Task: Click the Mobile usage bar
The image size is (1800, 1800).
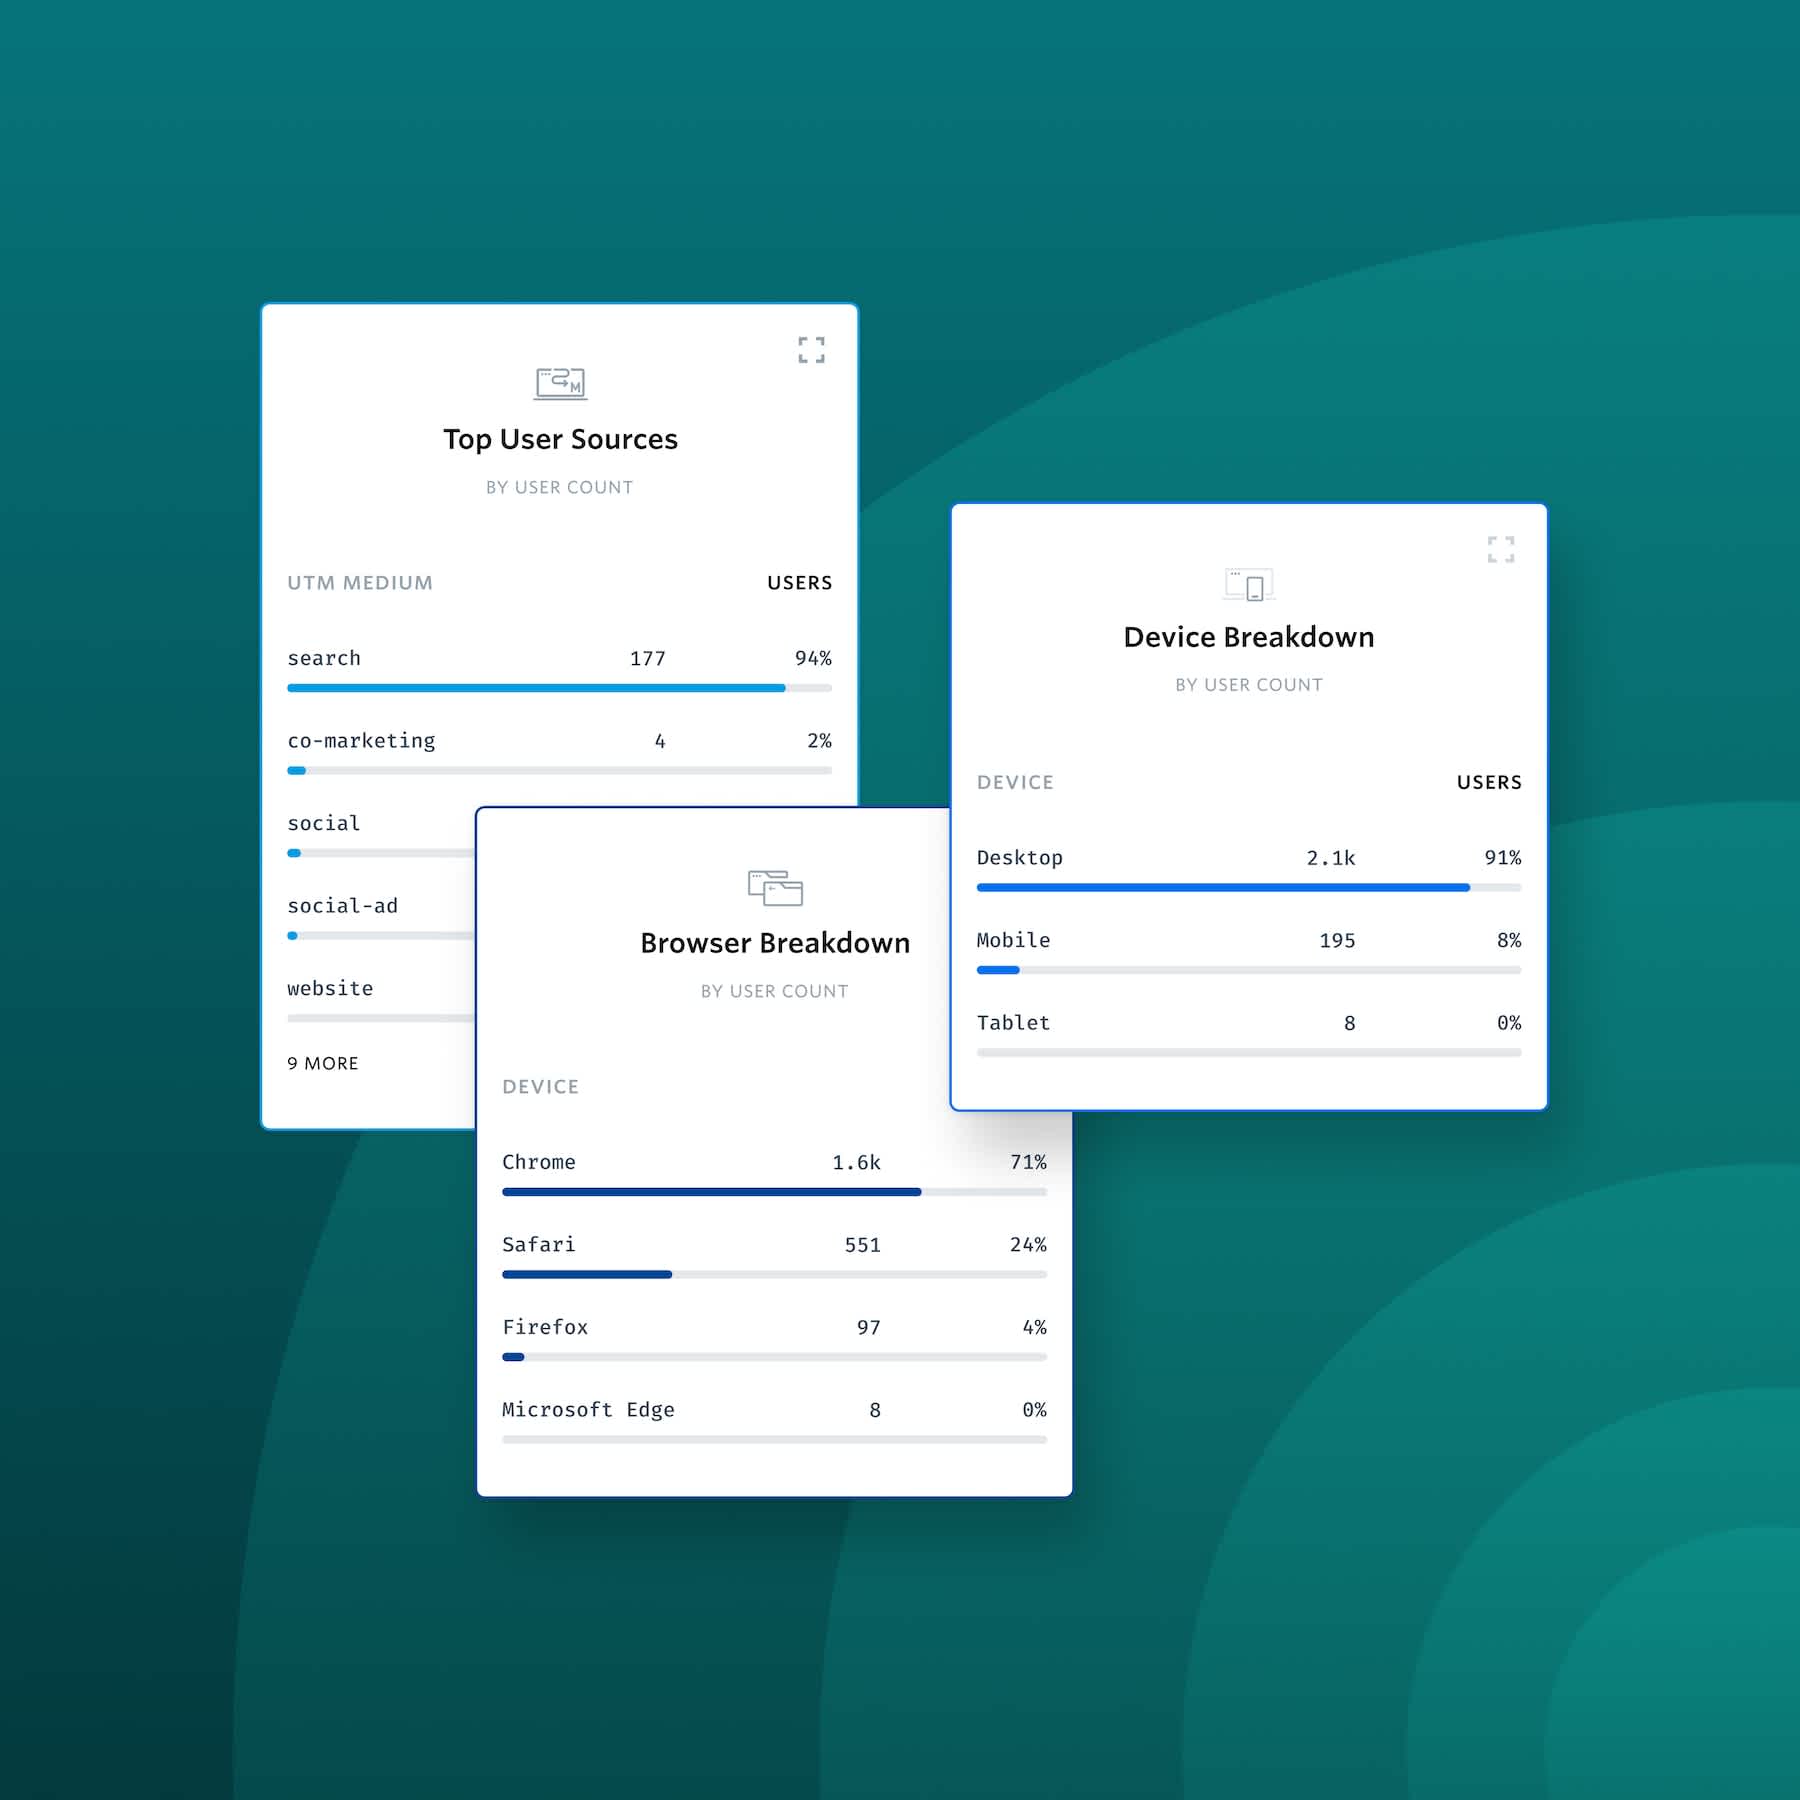Action: click(1249, 970)
